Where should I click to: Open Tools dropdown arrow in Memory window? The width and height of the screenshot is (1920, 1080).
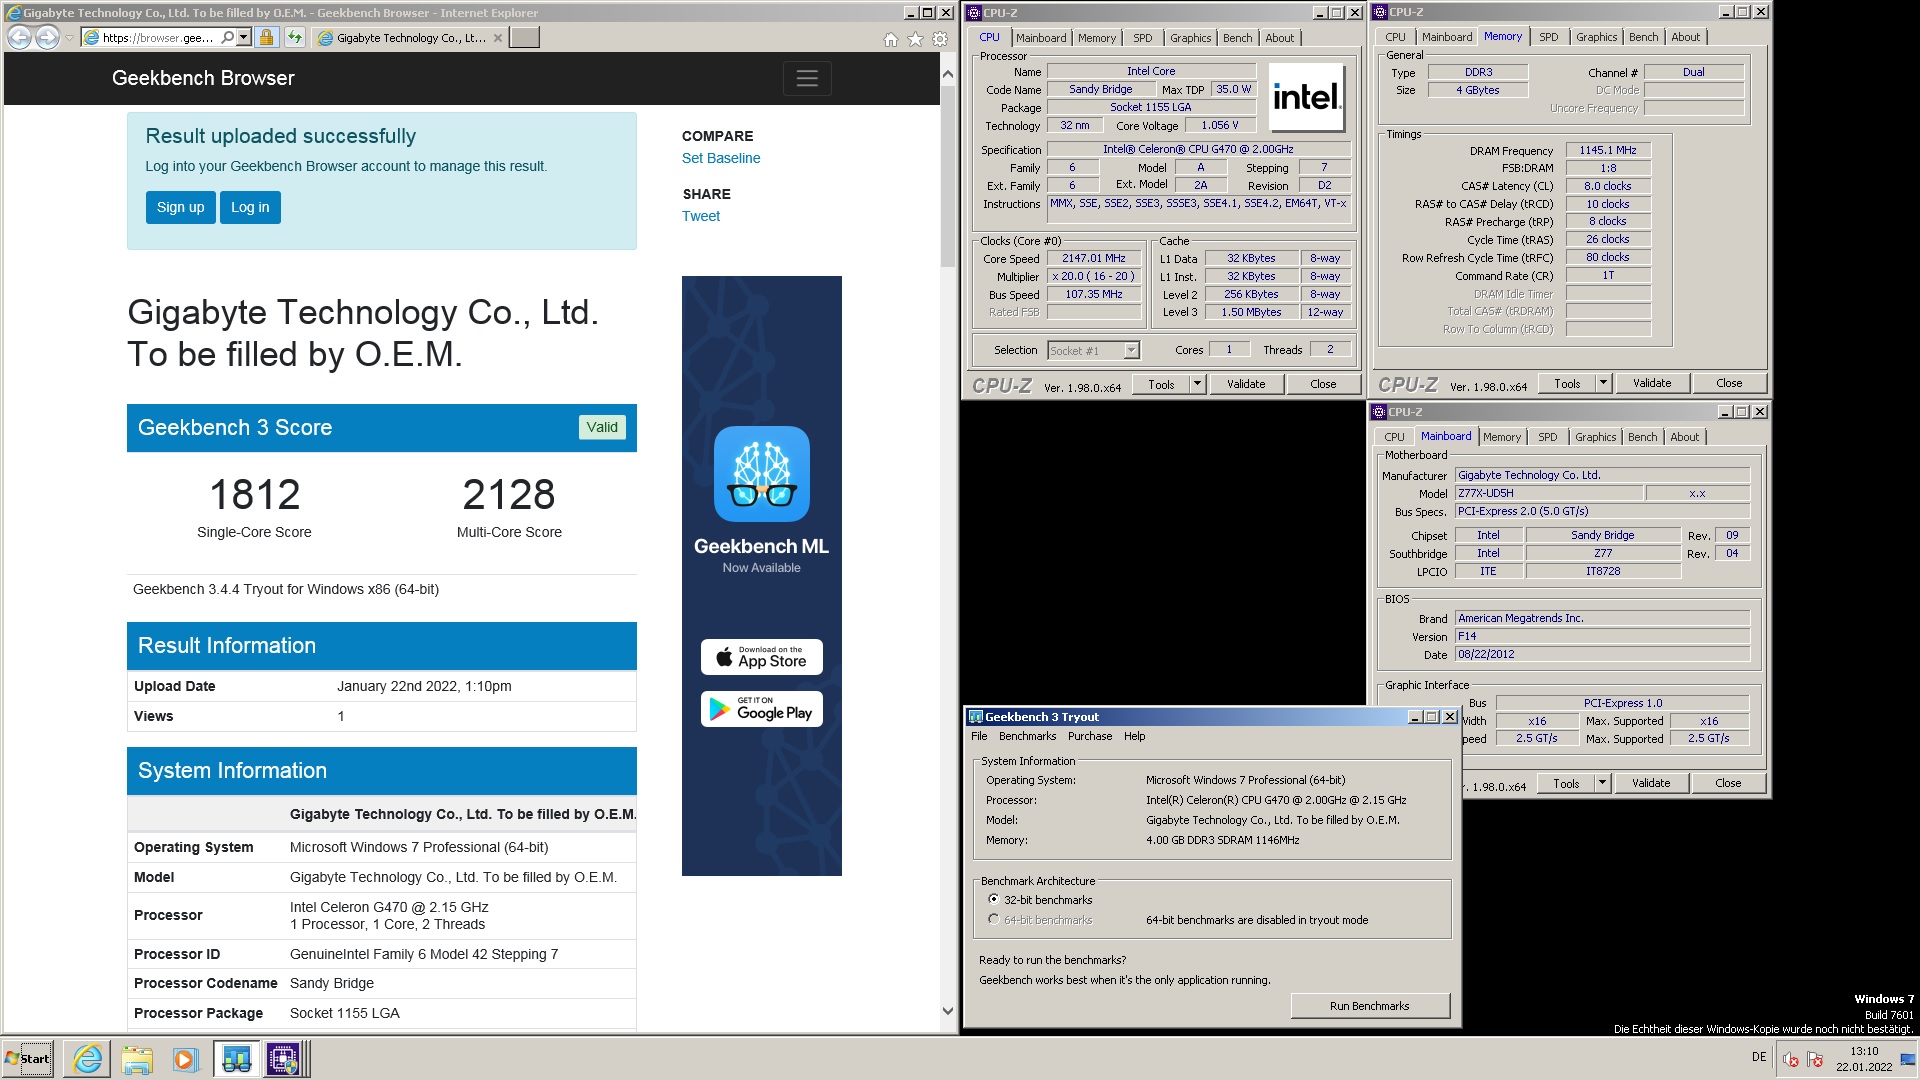point(1603,383)
